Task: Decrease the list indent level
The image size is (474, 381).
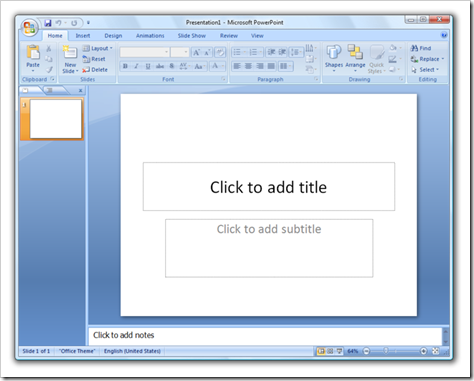Action: (x=271, y=52)
